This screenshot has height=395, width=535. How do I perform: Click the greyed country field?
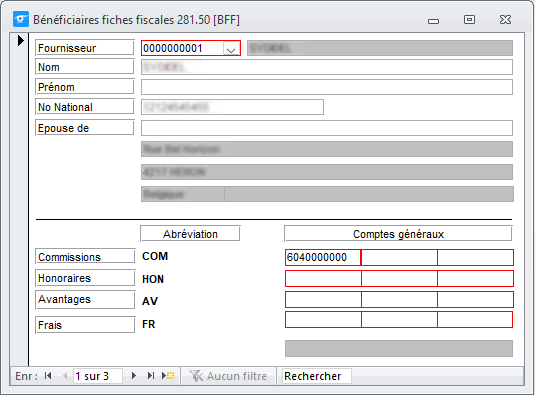click(183, 194)
